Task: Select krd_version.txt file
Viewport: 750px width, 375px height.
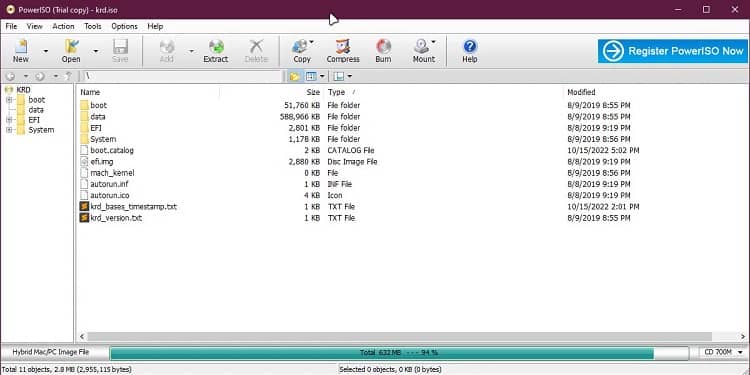Action: coord(116,218)
